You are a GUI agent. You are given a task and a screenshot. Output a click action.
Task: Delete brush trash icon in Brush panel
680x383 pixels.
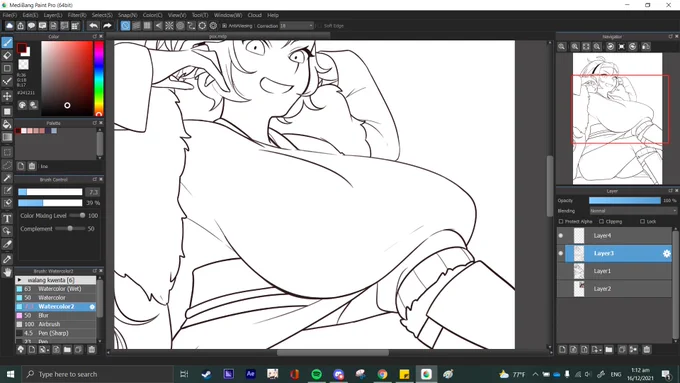(x=92, y=349)
